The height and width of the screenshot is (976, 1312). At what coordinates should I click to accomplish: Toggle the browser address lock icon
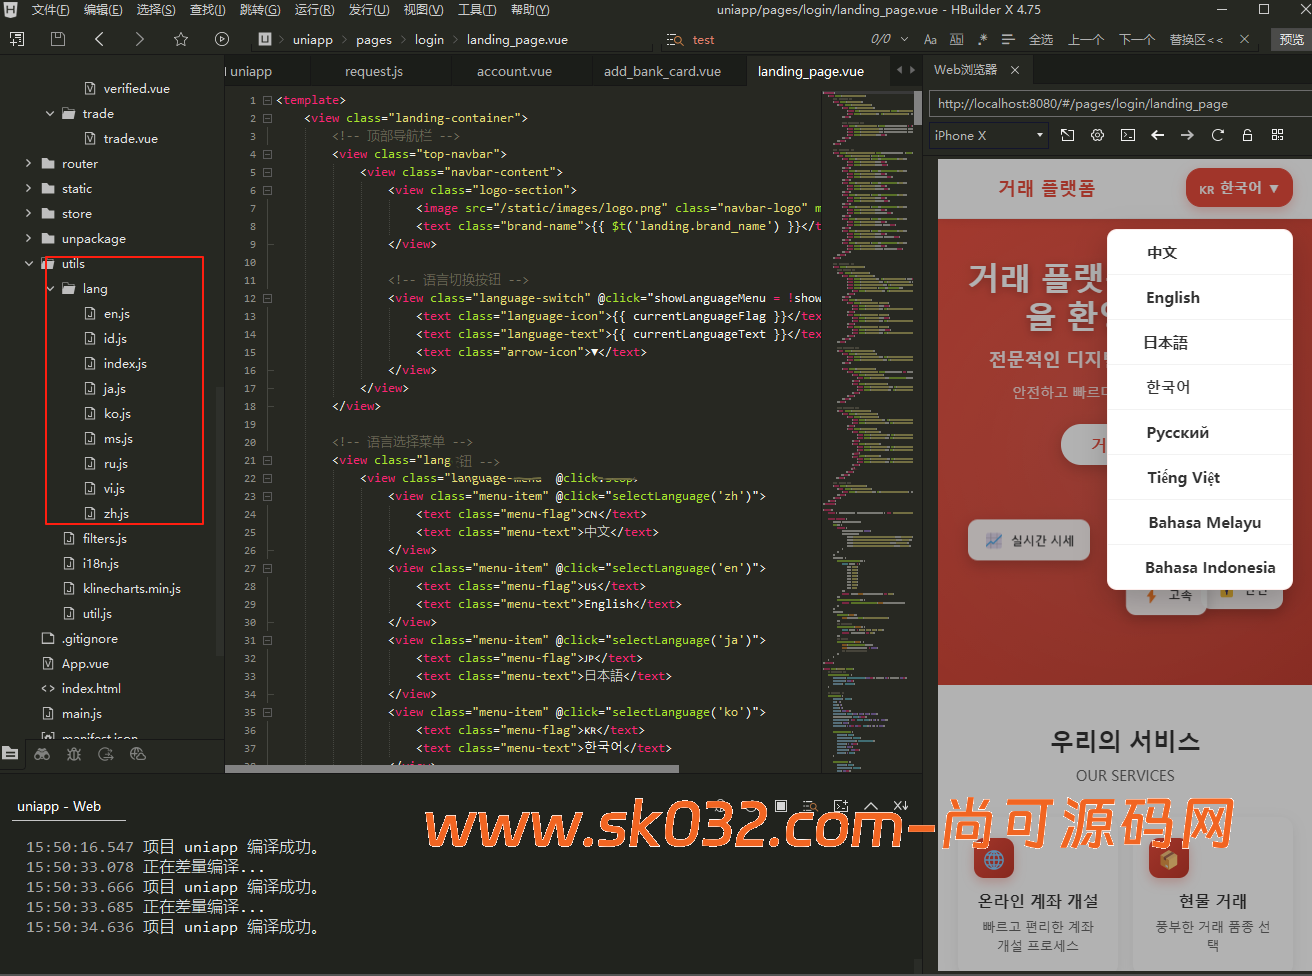coord(1247,135)
